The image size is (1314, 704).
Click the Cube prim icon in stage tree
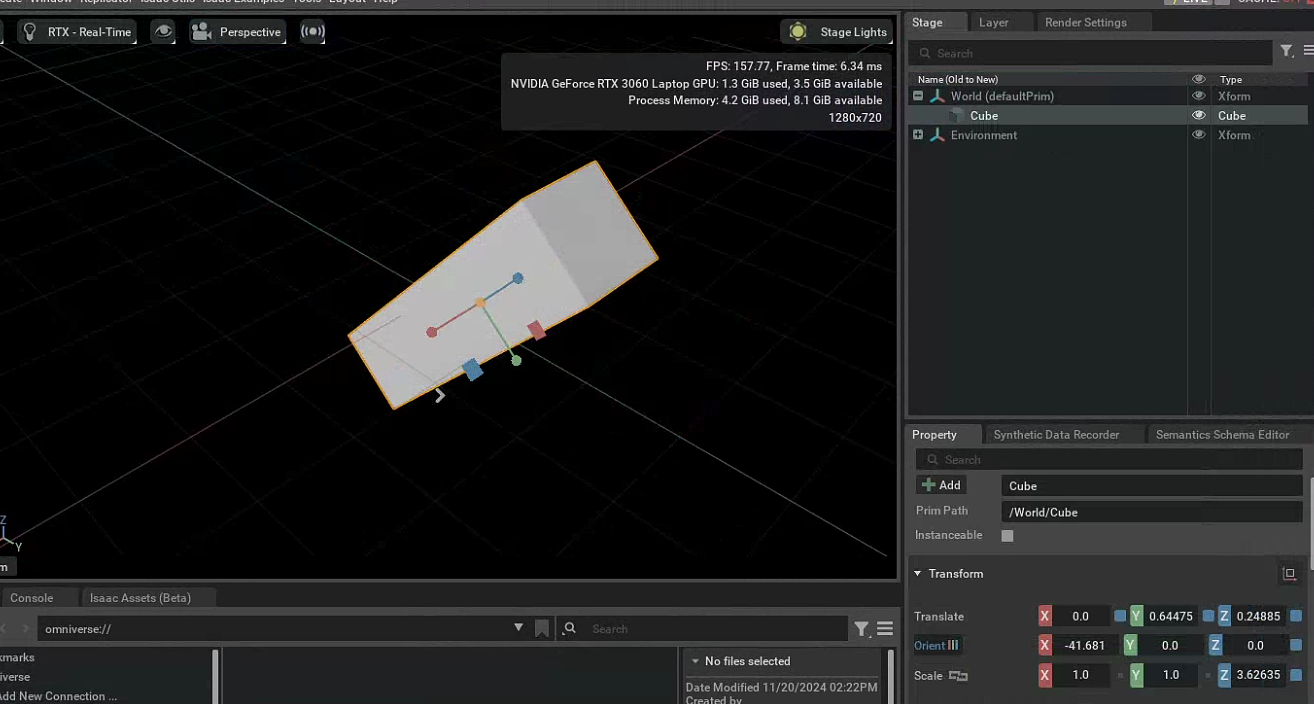coord(957,116)
